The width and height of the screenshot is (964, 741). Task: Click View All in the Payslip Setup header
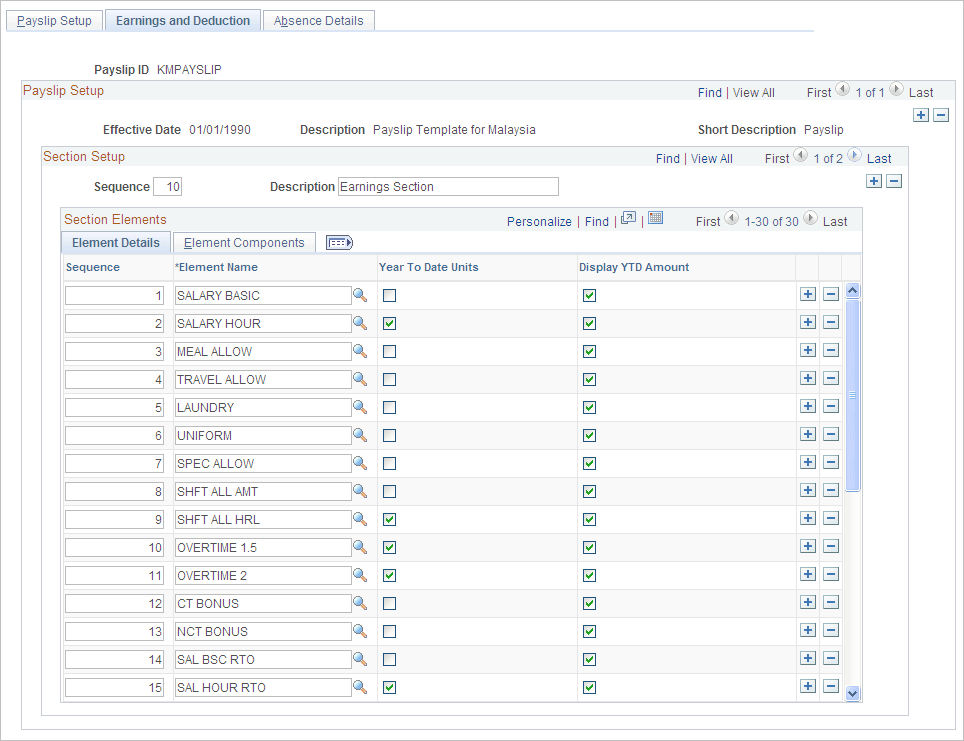tap(753, 92)
